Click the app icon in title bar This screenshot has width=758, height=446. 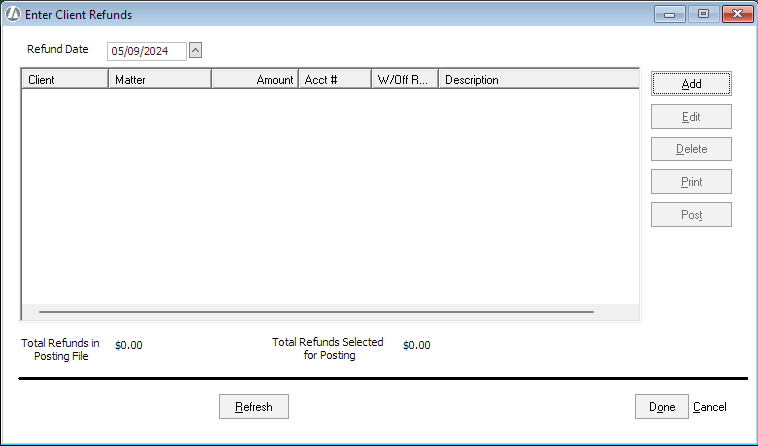click(x=13, y=14)
